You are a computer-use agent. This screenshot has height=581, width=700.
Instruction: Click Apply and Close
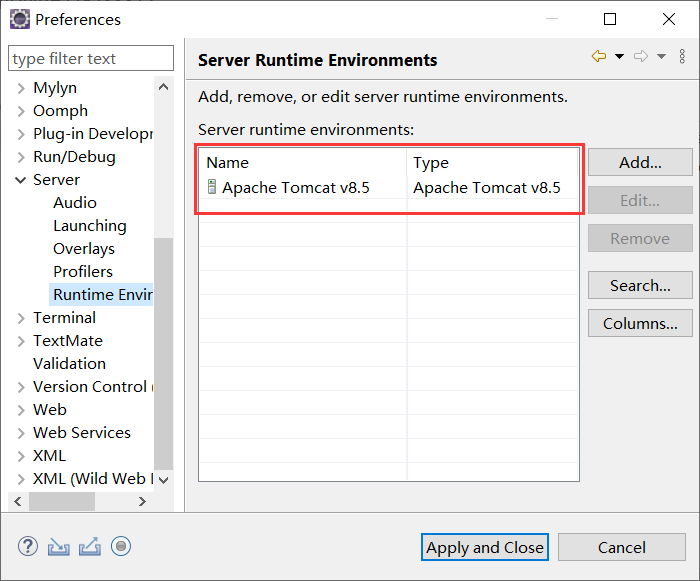pos(485,547)
